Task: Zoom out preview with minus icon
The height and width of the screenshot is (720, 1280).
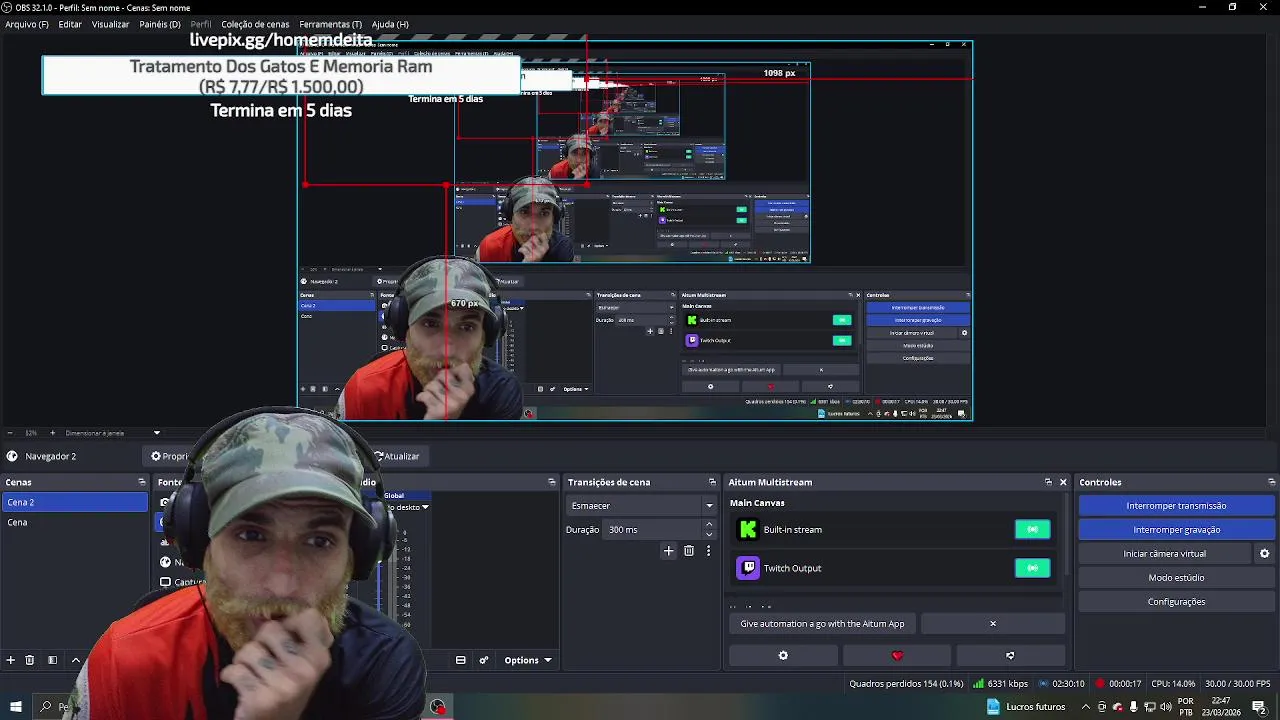Action: click(x=11, y=433)
